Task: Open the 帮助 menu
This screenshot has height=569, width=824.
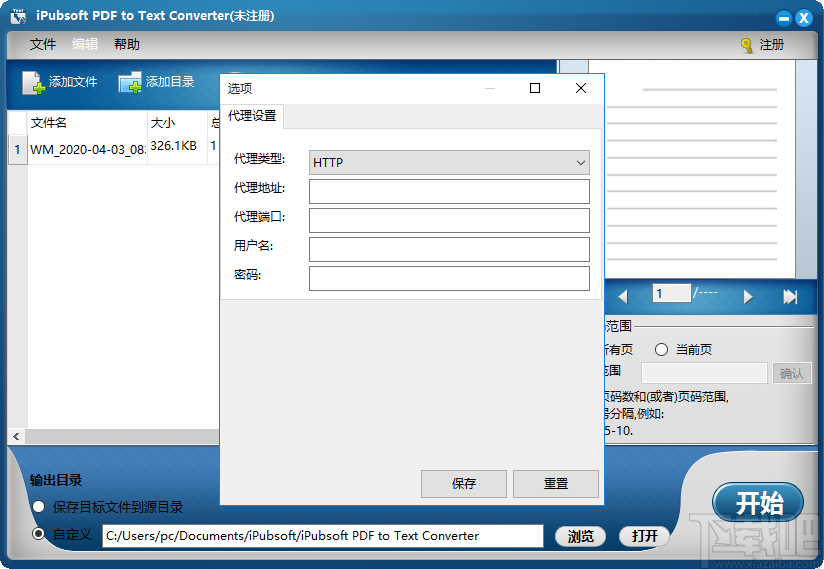Action: [x=127, y=45]
